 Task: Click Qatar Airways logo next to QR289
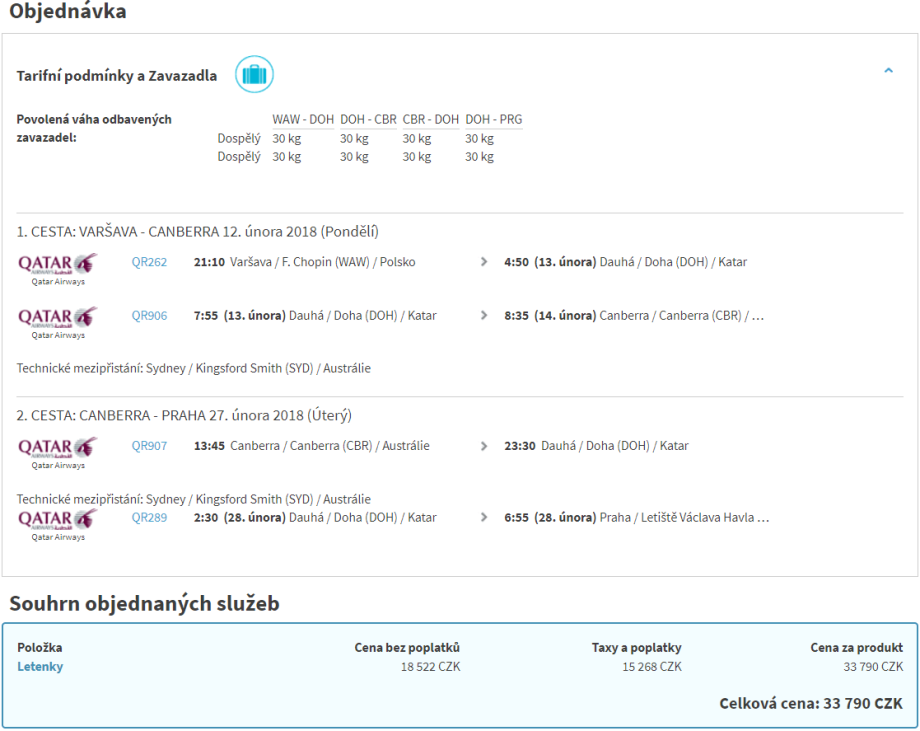(x=57, y=520)
